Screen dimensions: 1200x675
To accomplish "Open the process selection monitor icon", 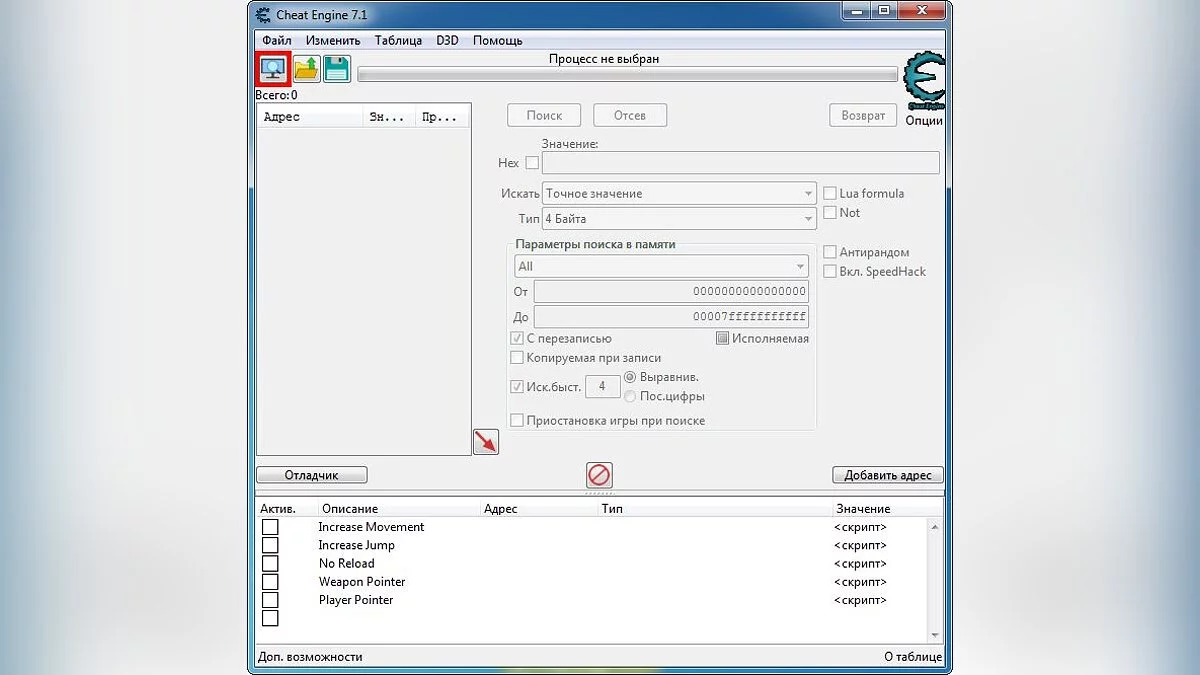I will point(273,69).
